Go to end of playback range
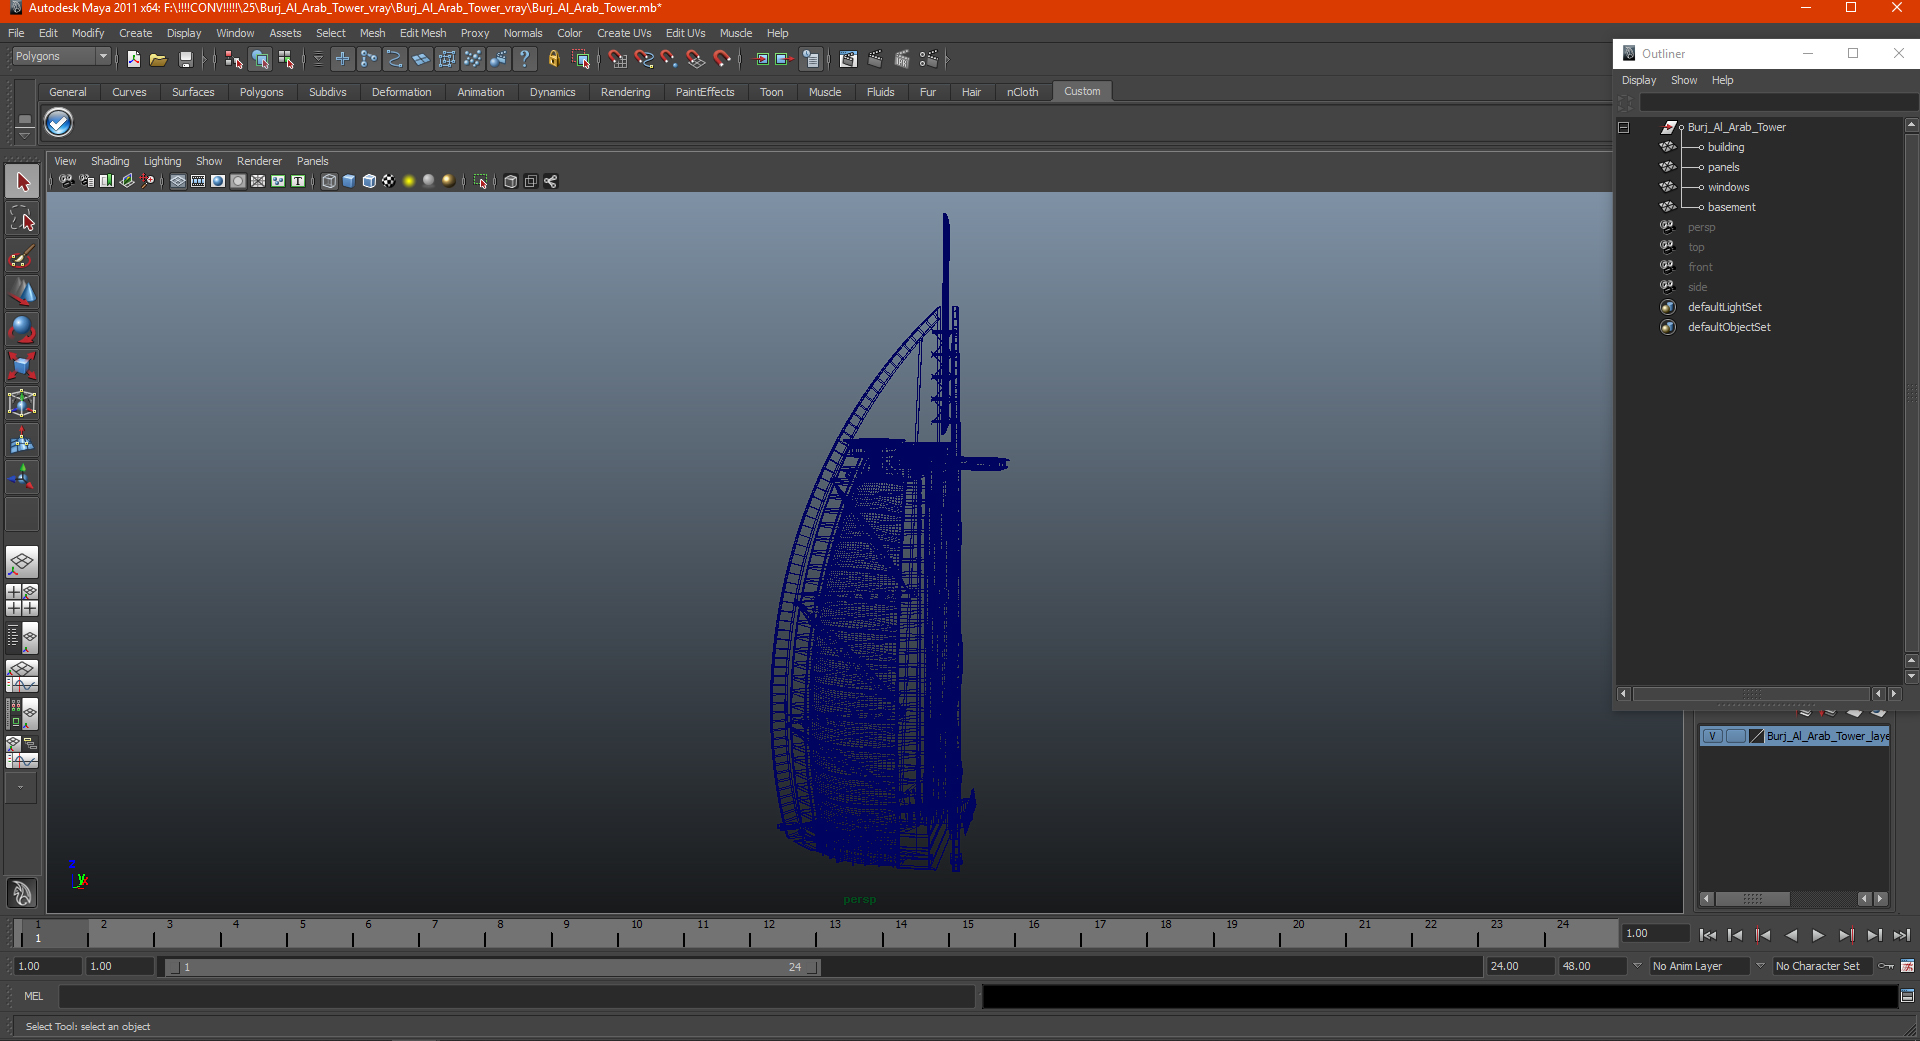Image resolution: width=1920 pixels, height=1041 pixels. (1902, 935)
